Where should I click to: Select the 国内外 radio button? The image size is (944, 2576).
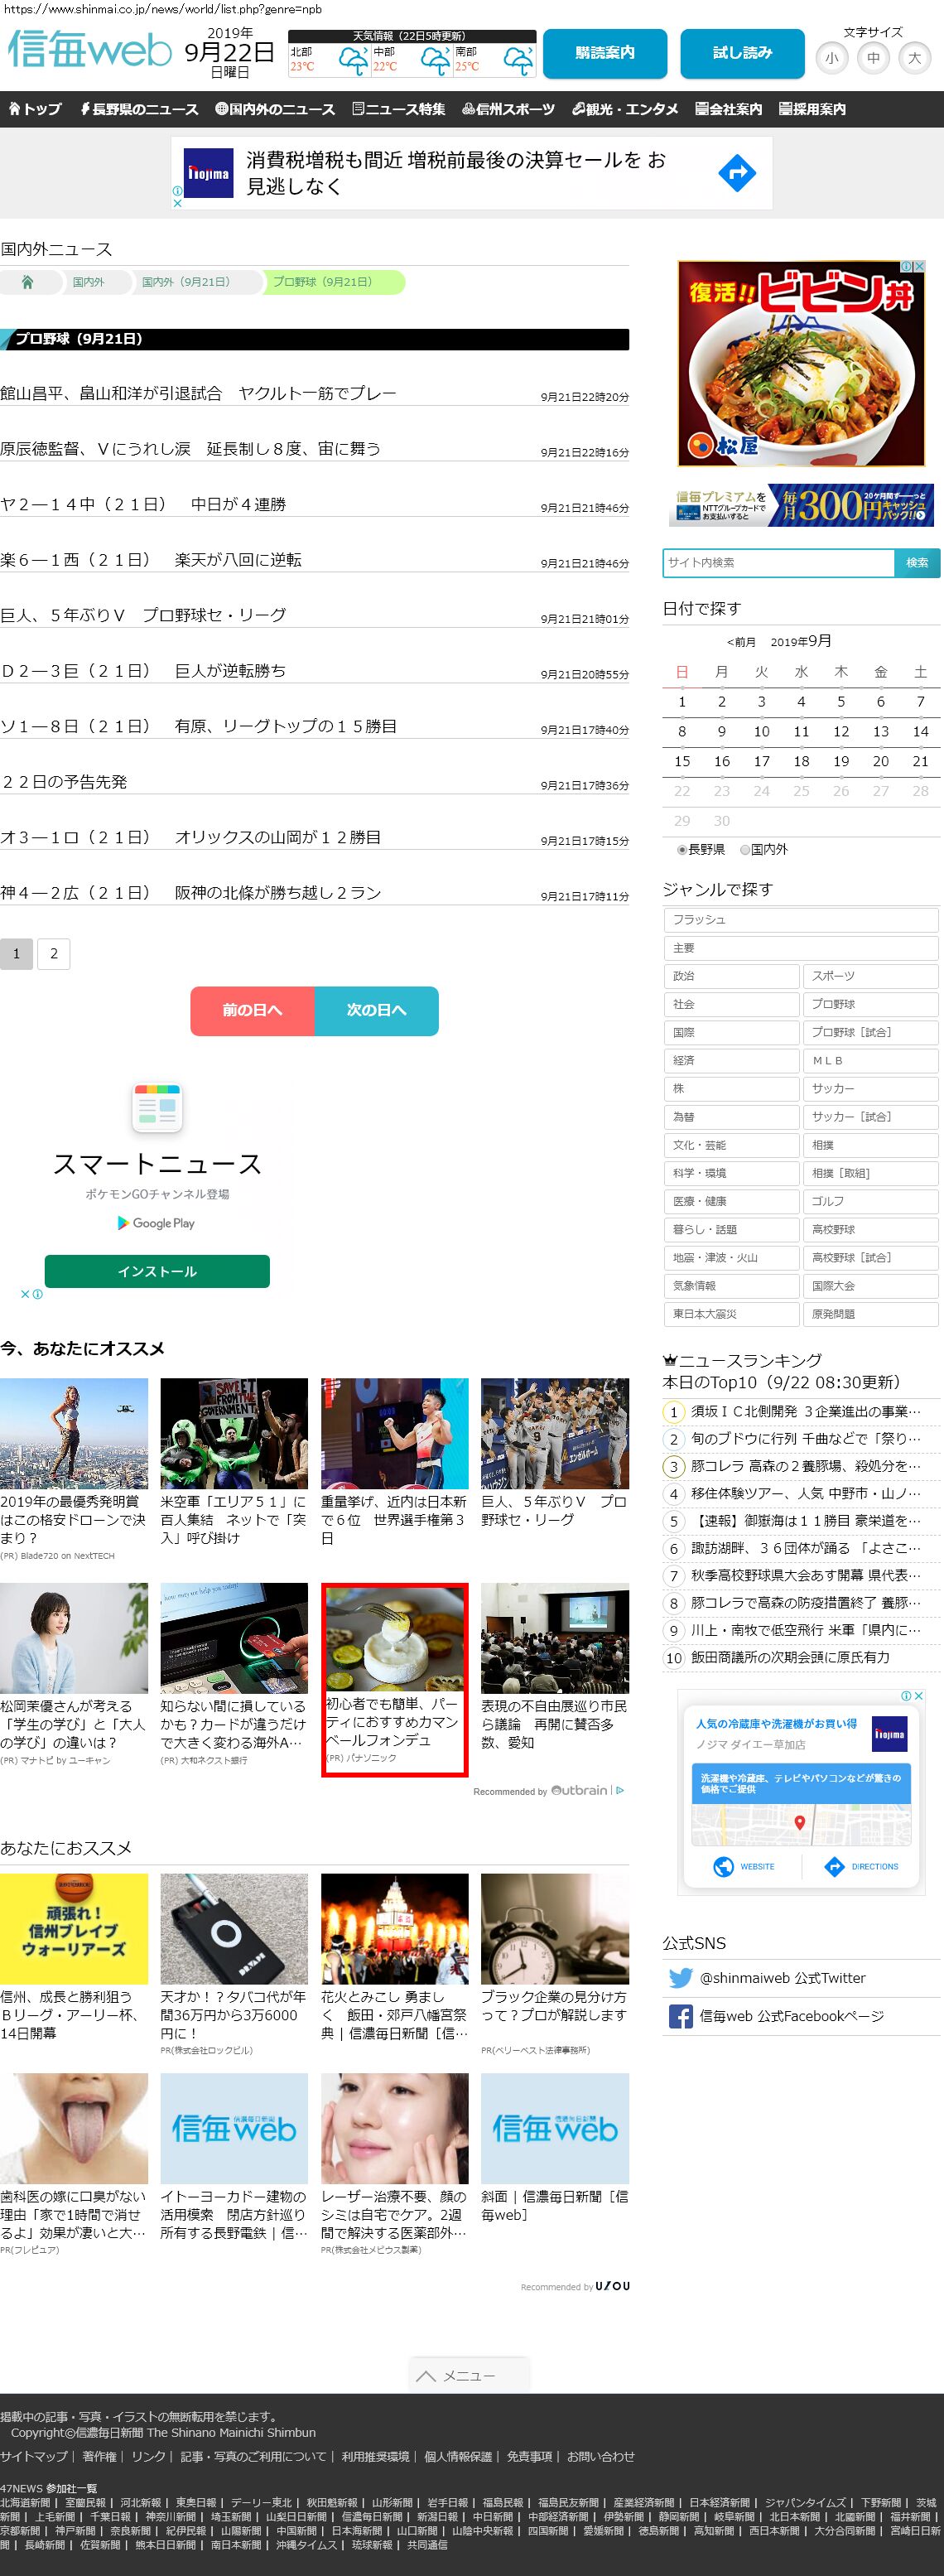(x=745, y=850)
